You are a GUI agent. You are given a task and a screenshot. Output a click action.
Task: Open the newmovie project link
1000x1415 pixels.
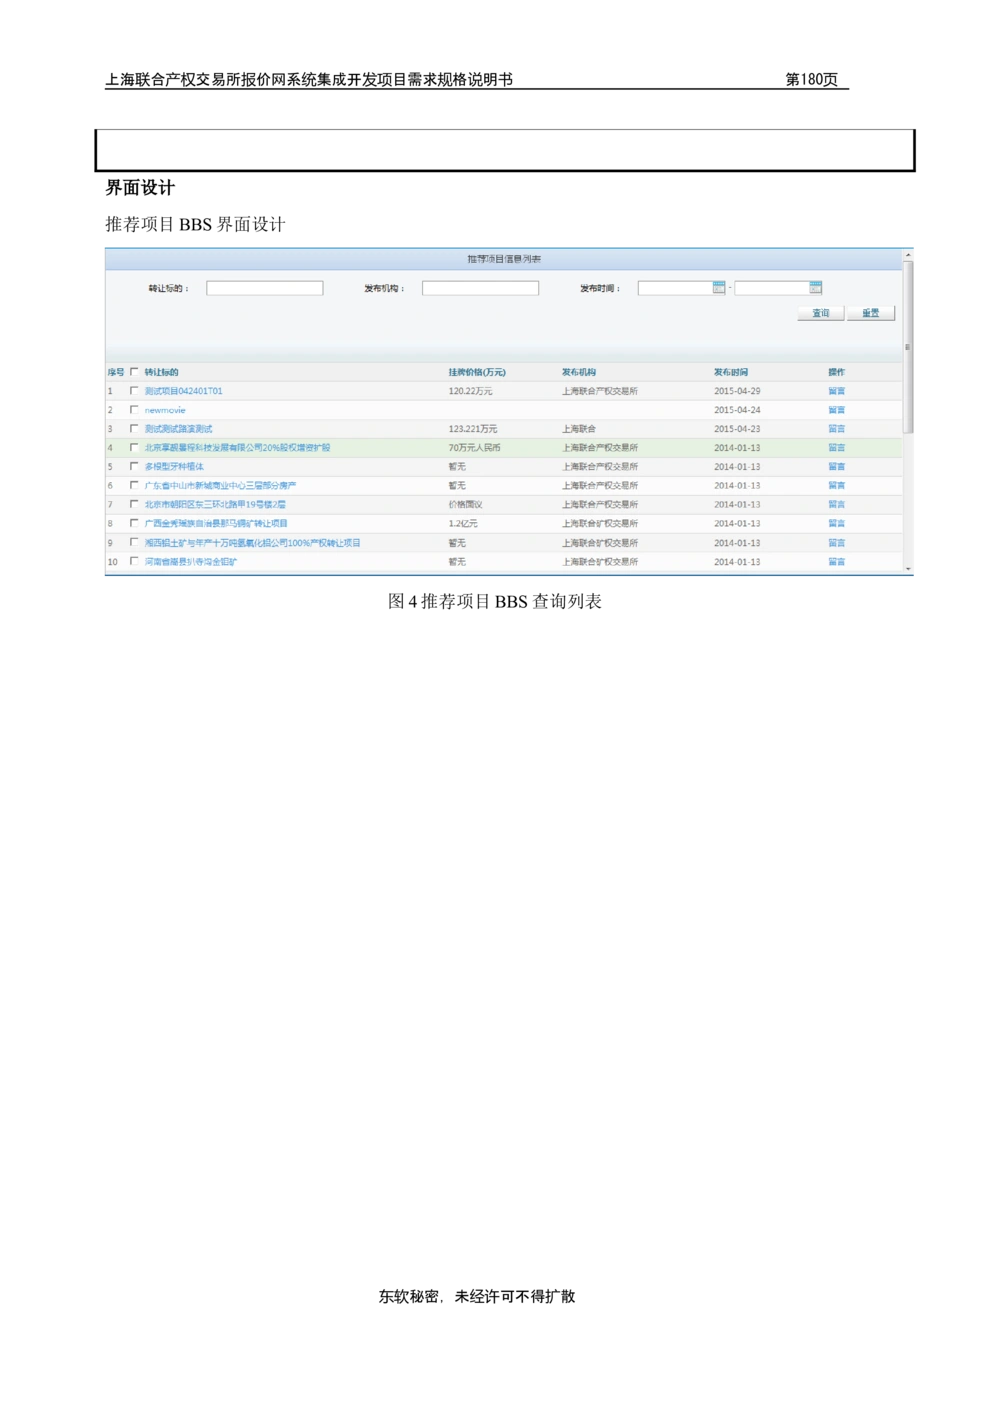165,410
